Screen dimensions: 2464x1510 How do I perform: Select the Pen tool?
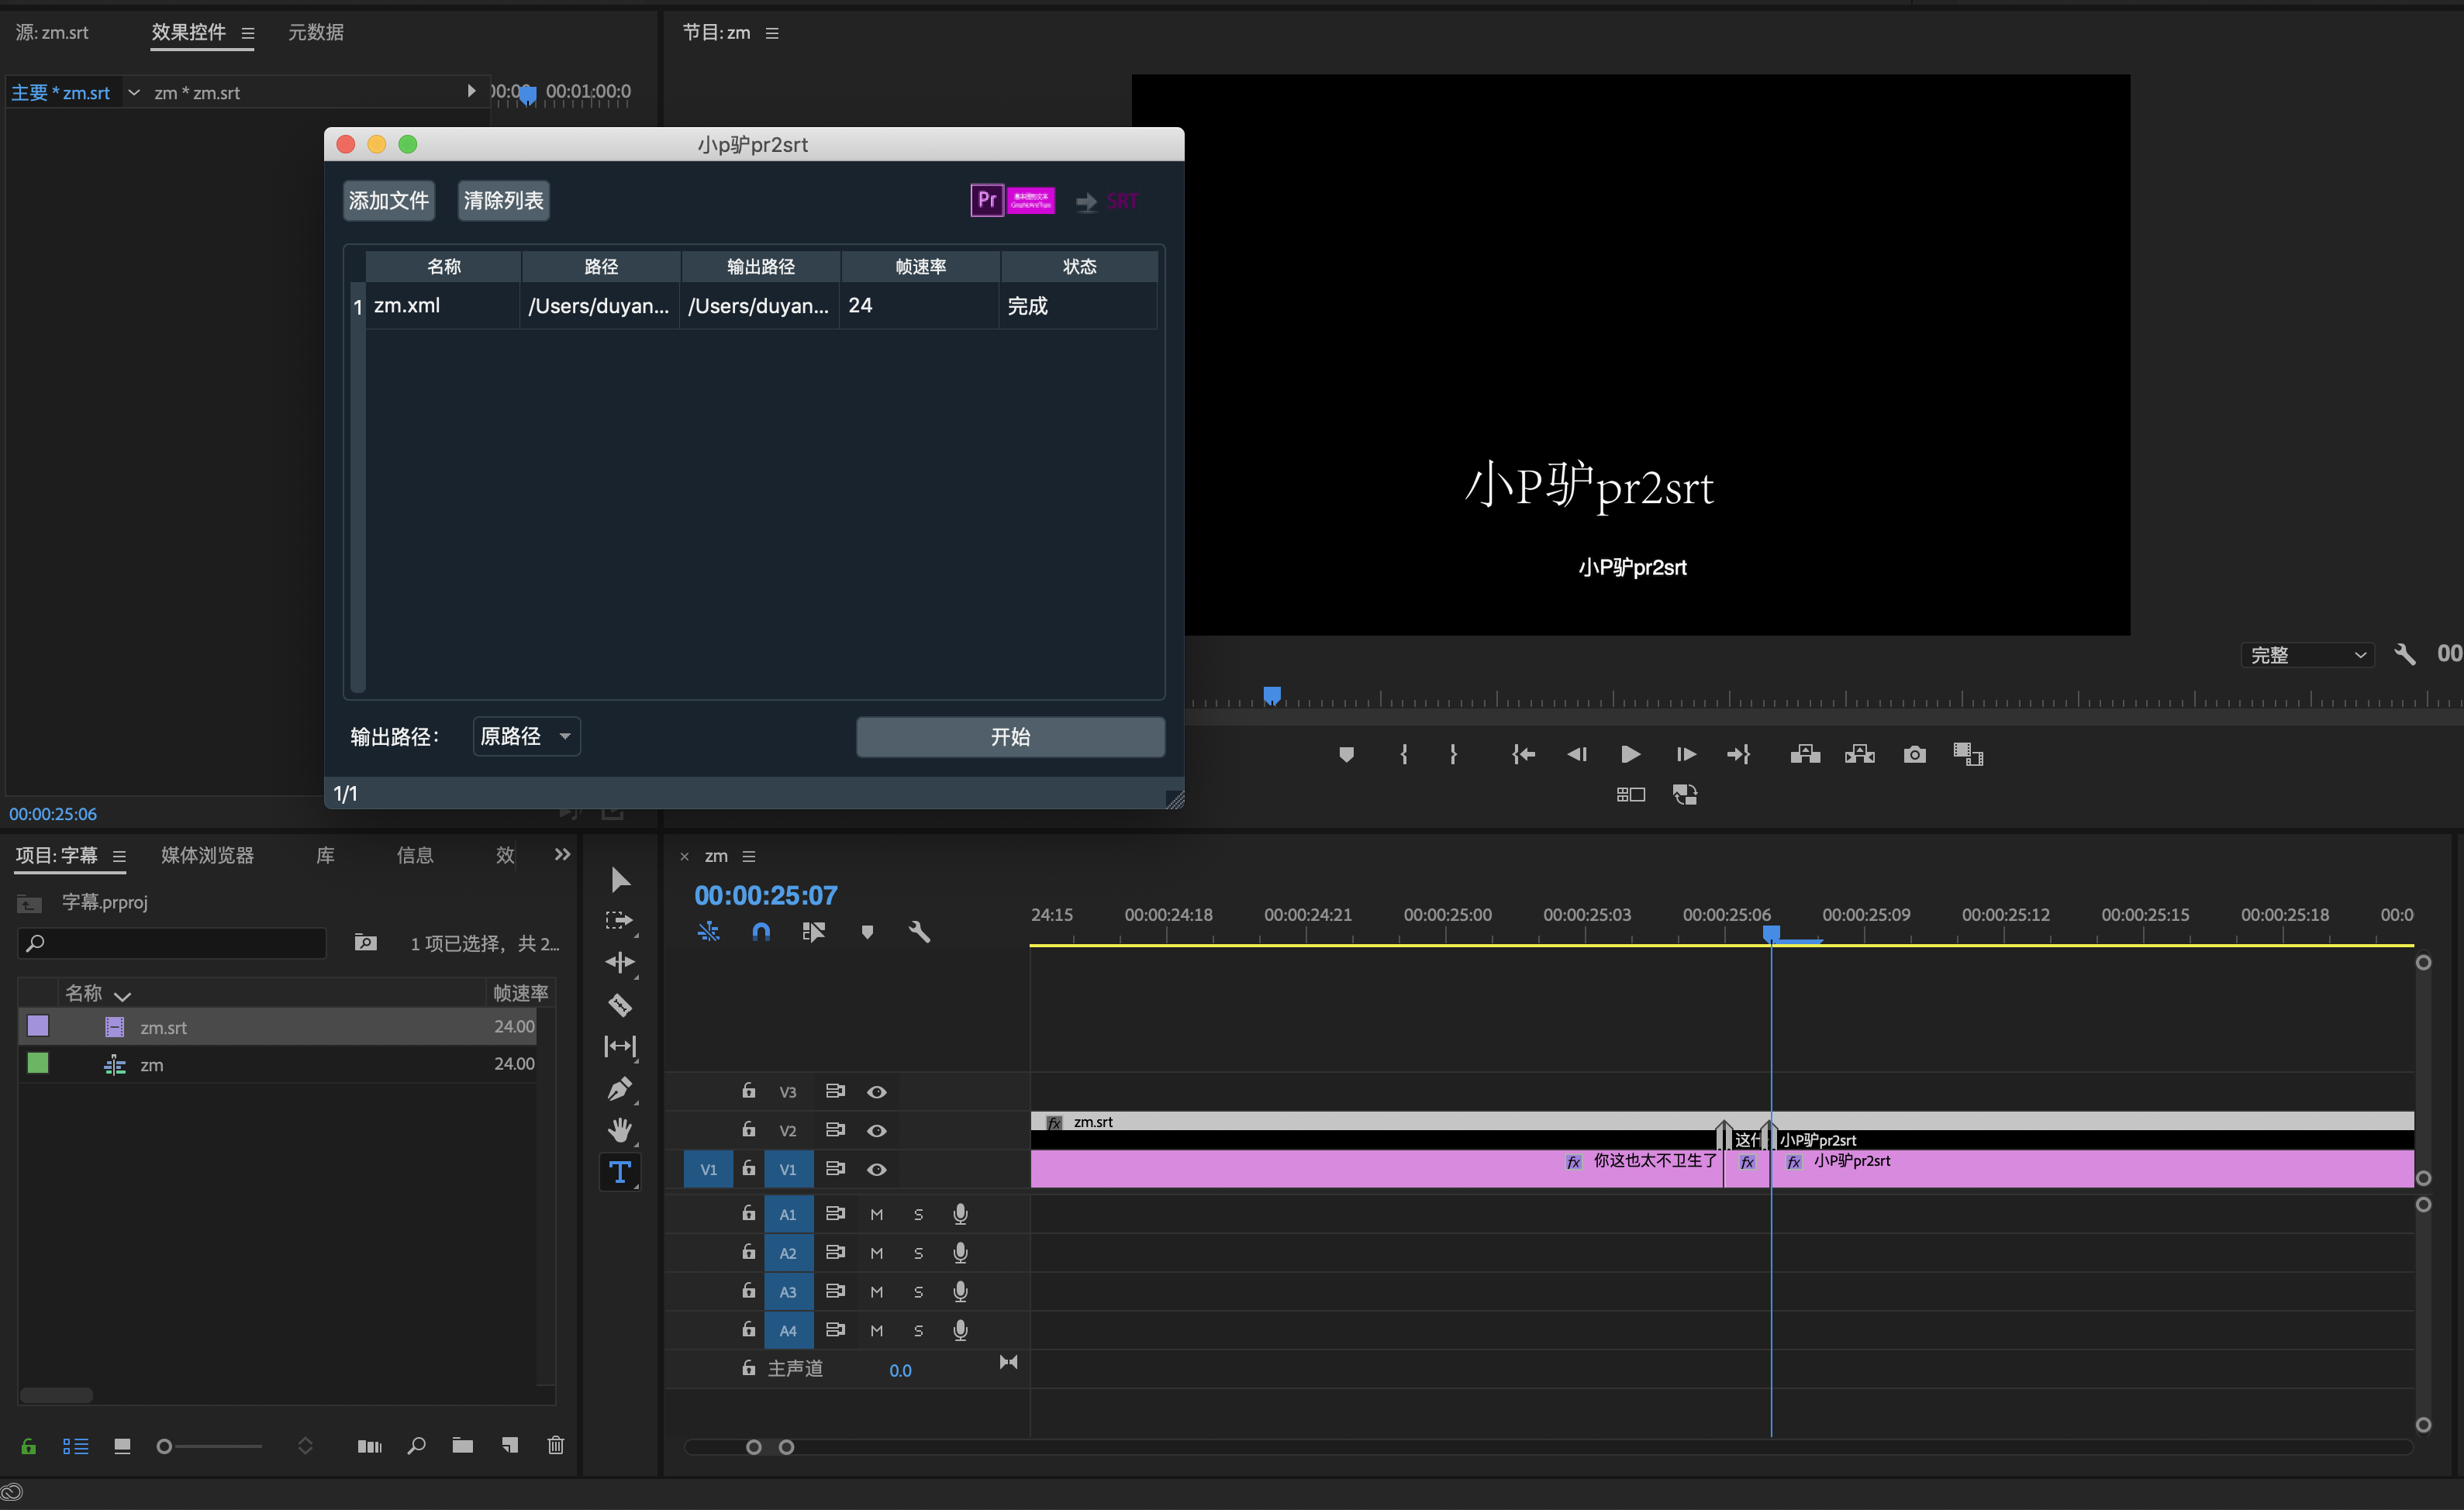(620, 1089)
